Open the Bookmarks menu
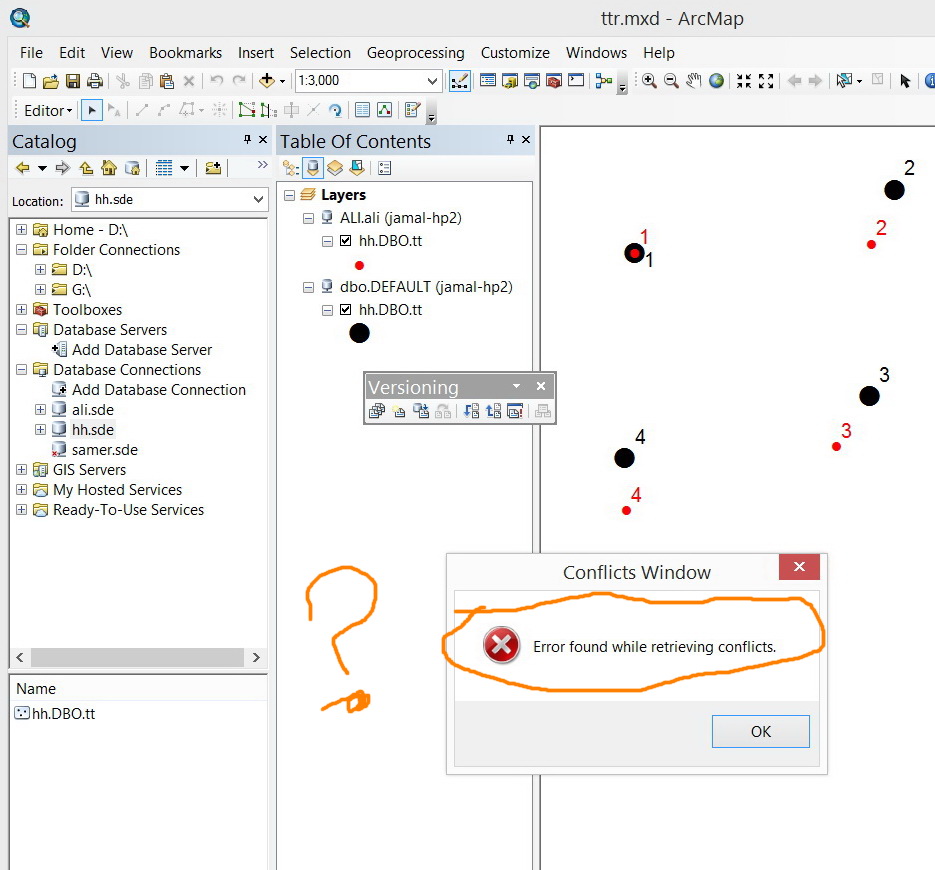The image size is (935, 870). click(x=185, y=52)
